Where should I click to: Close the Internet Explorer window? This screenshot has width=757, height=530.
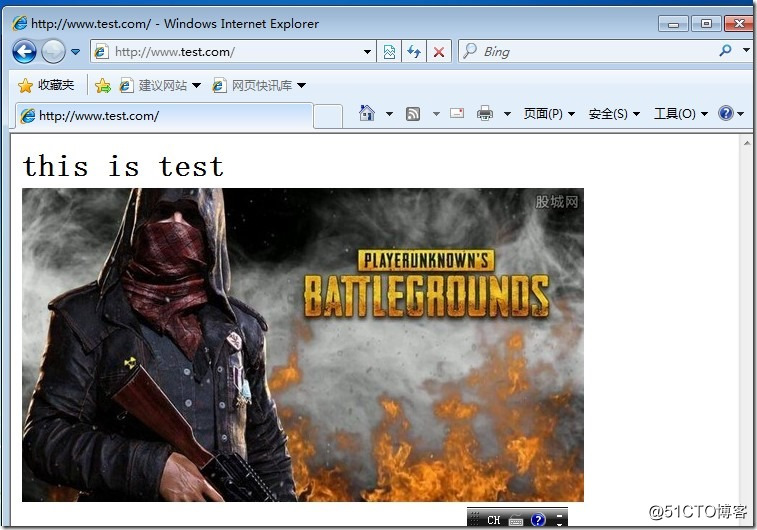739,24
